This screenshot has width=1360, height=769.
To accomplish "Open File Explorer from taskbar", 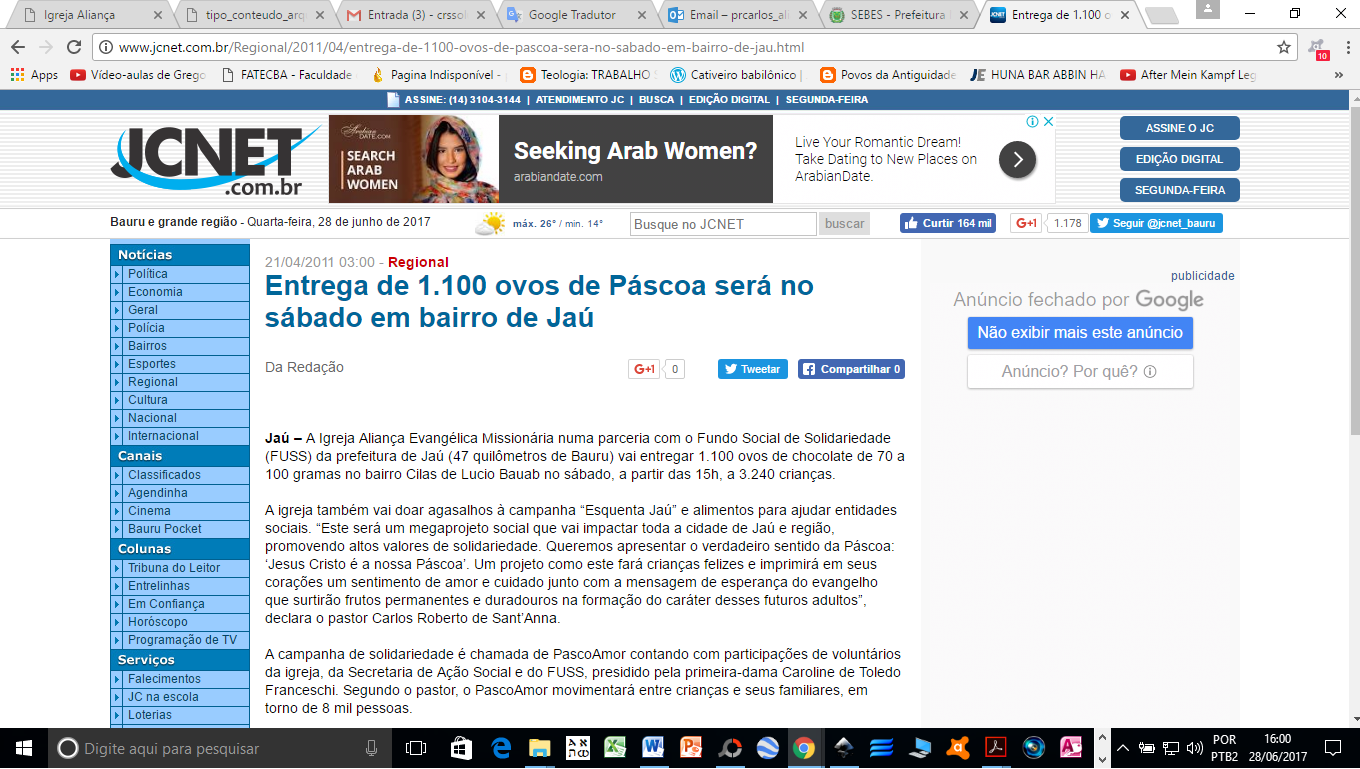I will point(540,748).
